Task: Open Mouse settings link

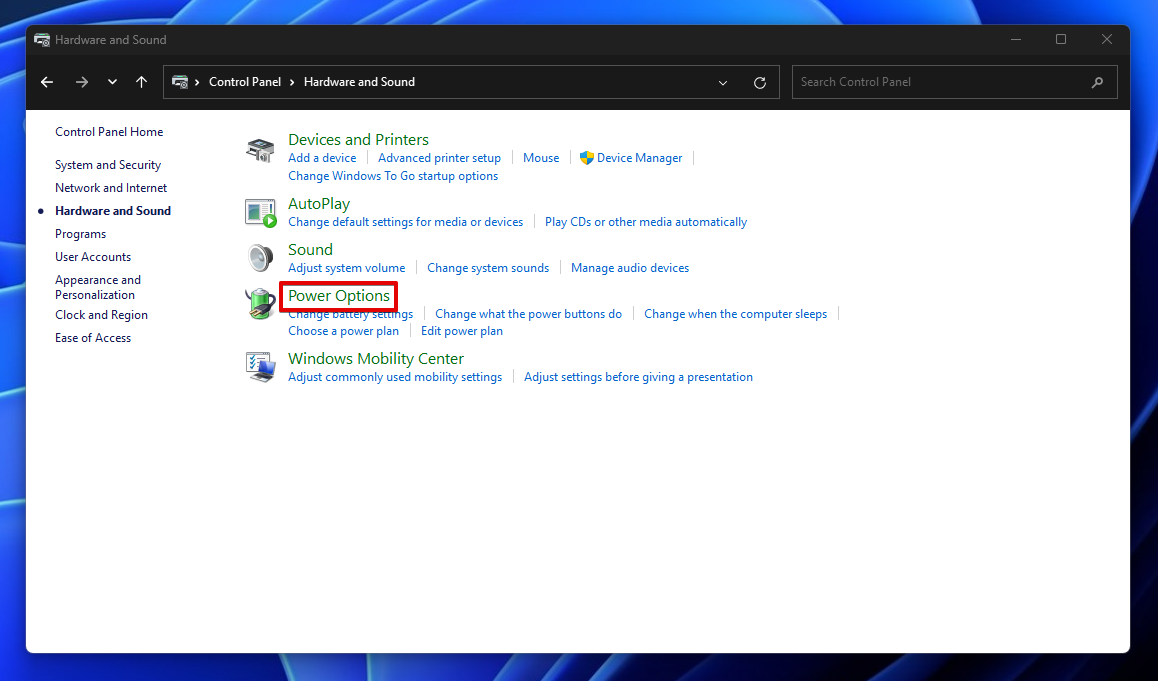Action: pyautogui.click(x=541, y=158)
